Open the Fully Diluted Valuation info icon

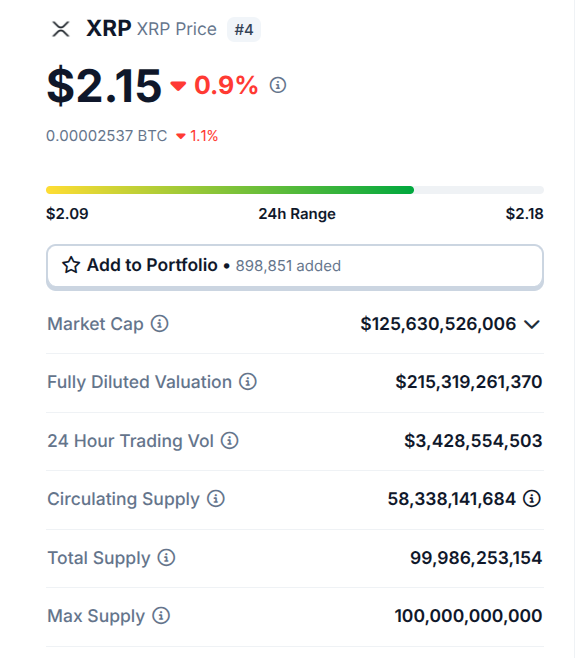[x=248, y=382]
